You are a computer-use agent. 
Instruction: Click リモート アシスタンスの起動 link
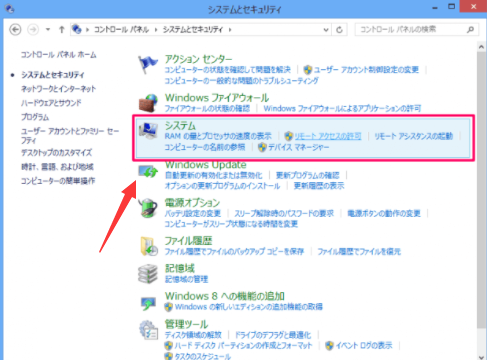coord(413,136)
